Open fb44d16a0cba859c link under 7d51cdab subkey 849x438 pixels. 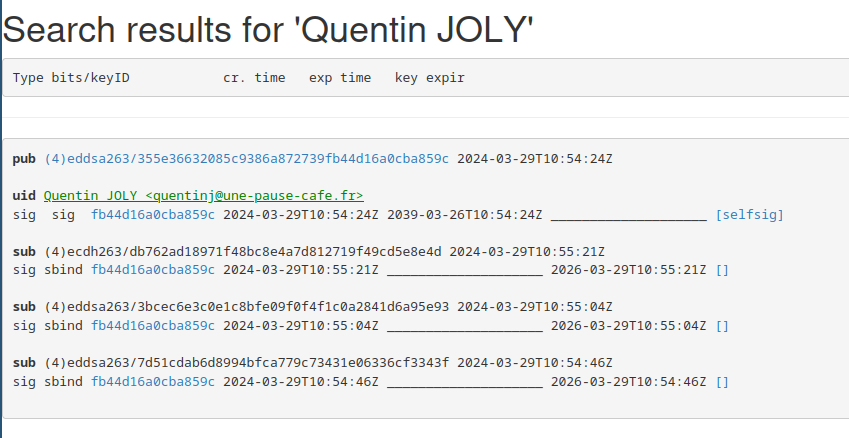(153, 382)
